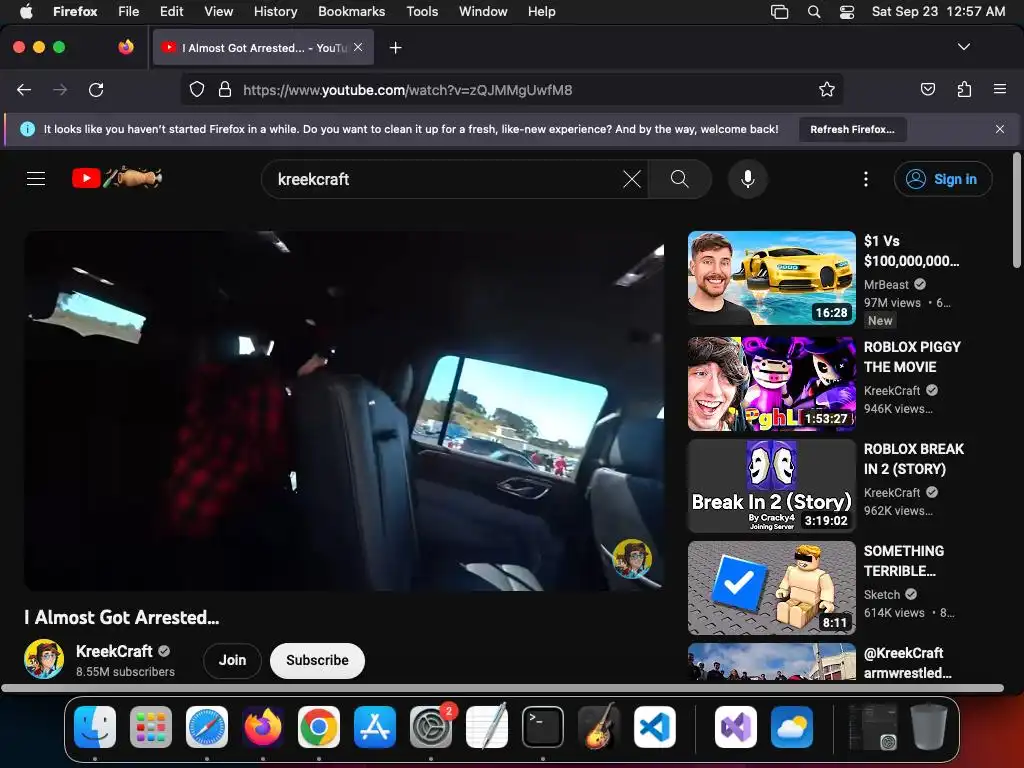1024x768 pixels.
Task: Open Trash in the Dock
Action: tap(929, 727)
